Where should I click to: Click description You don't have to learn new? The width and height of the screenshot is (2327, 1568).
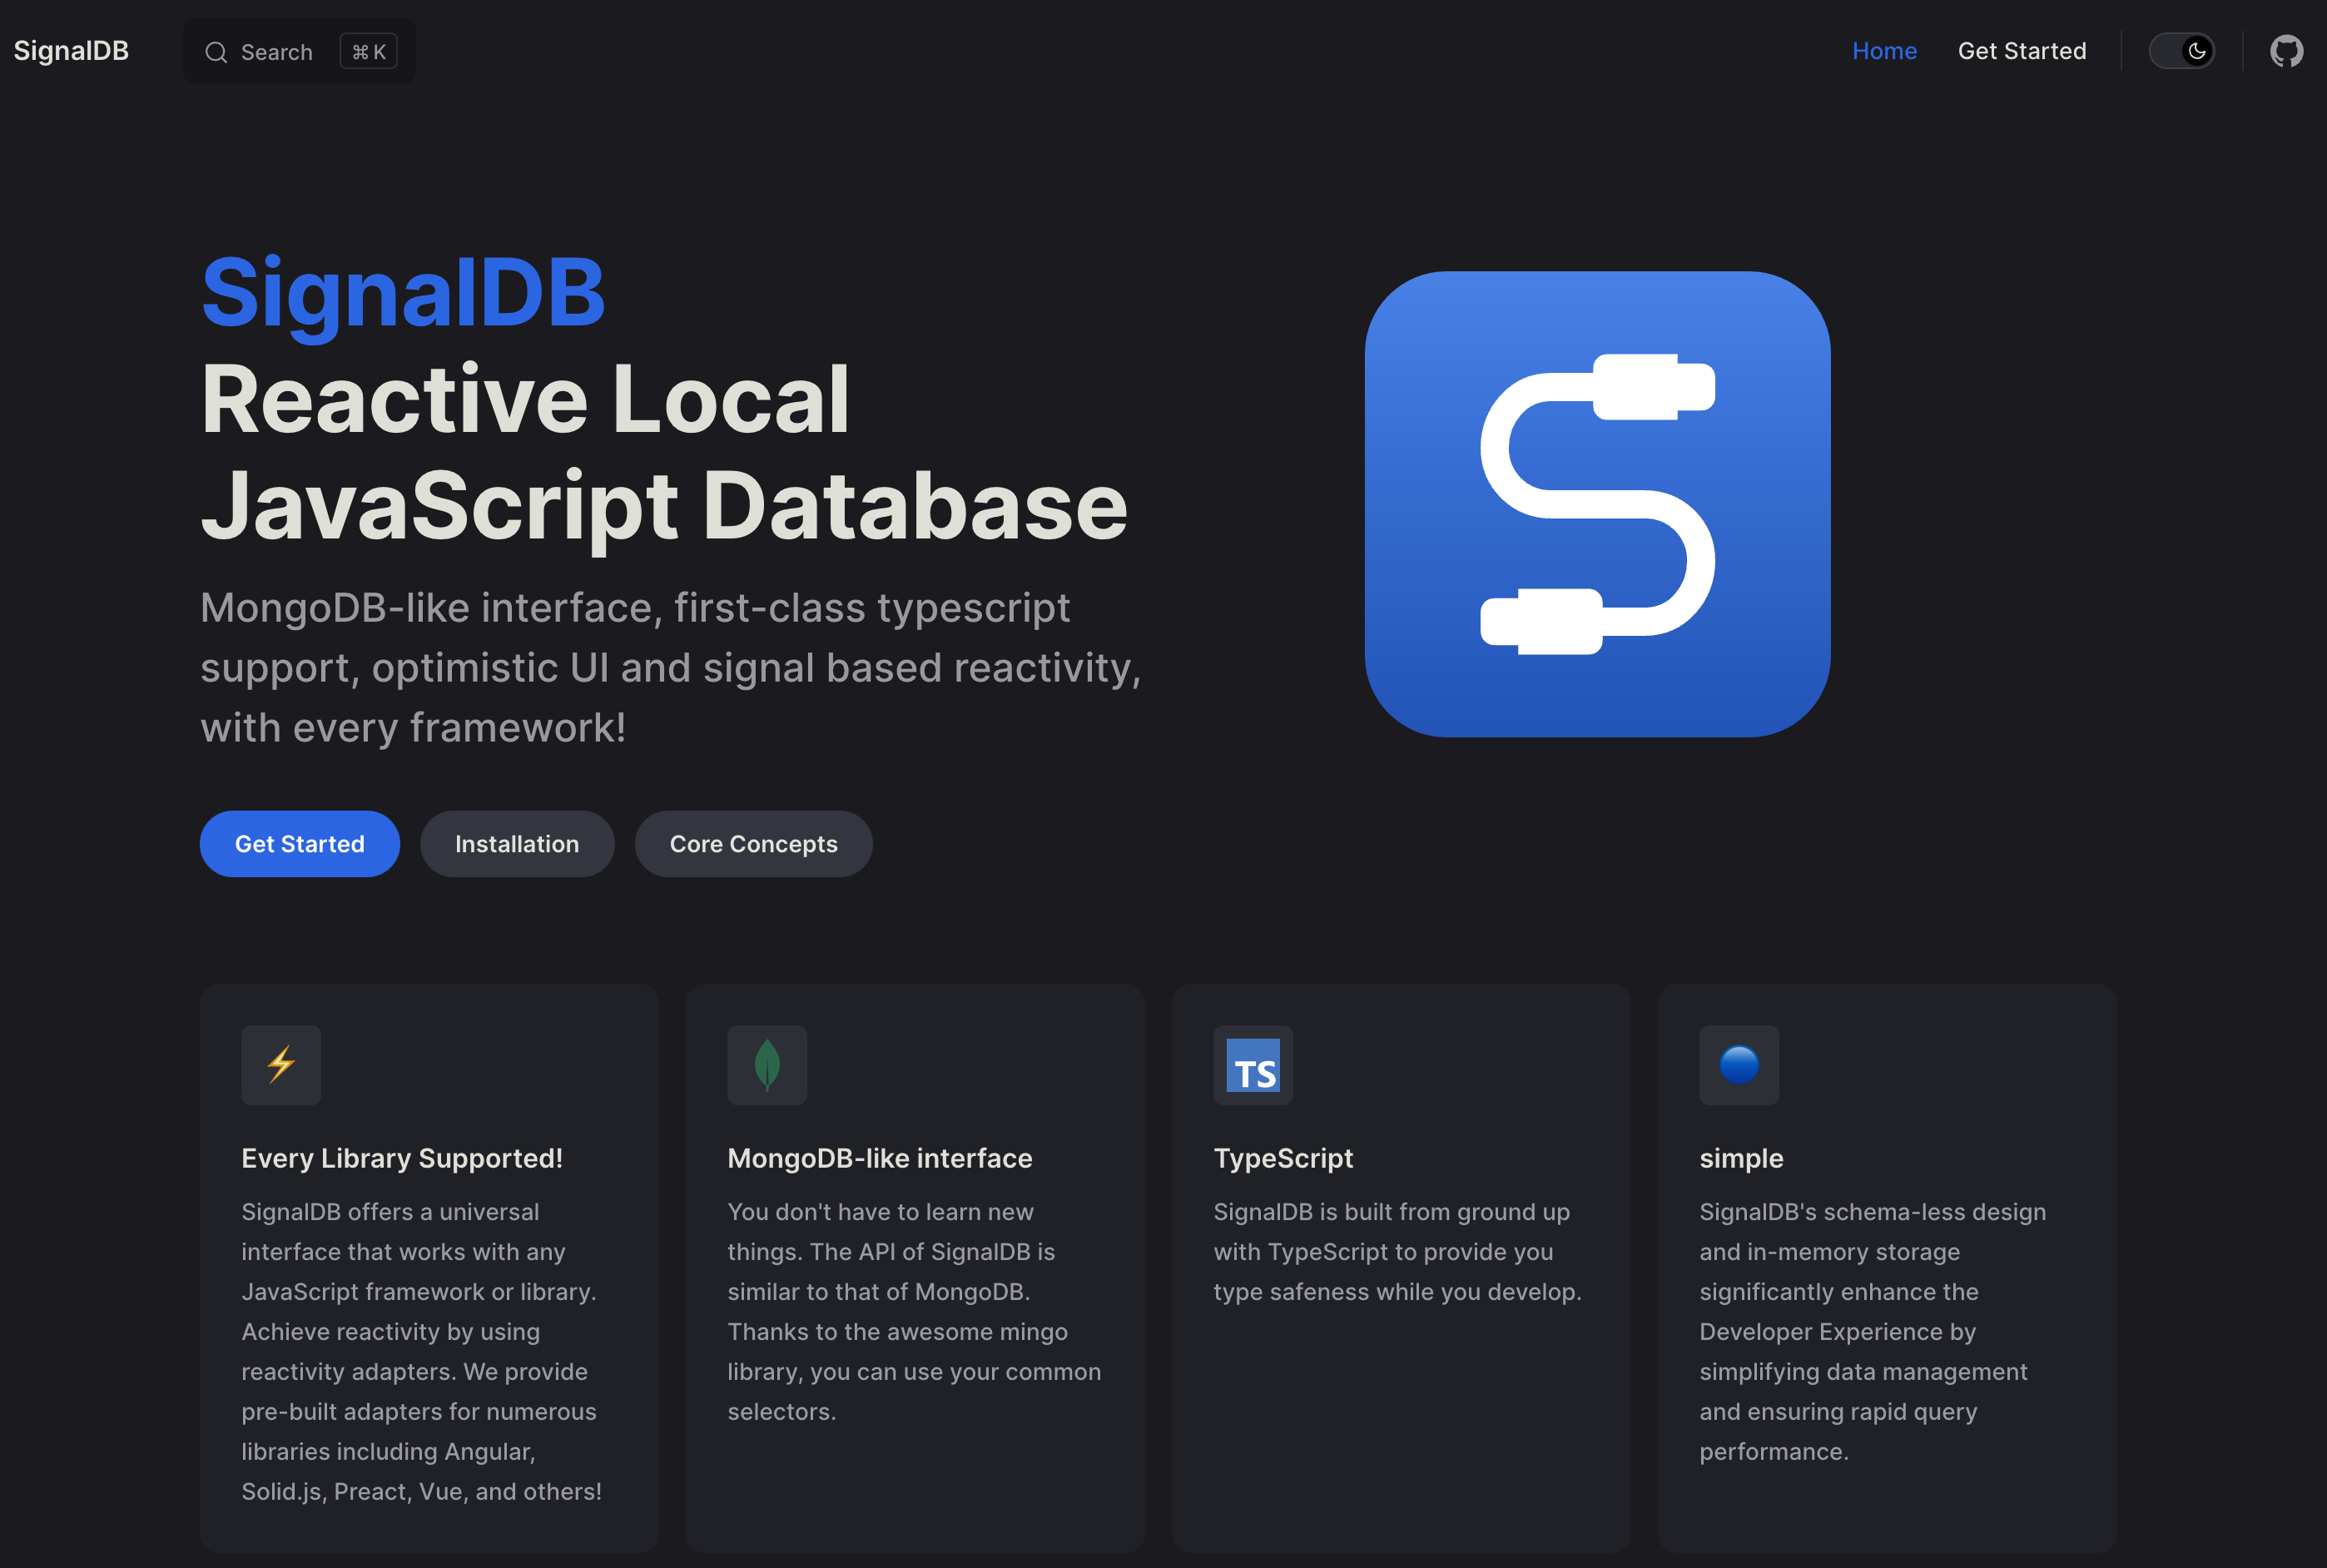click(x=914, y=1311)
